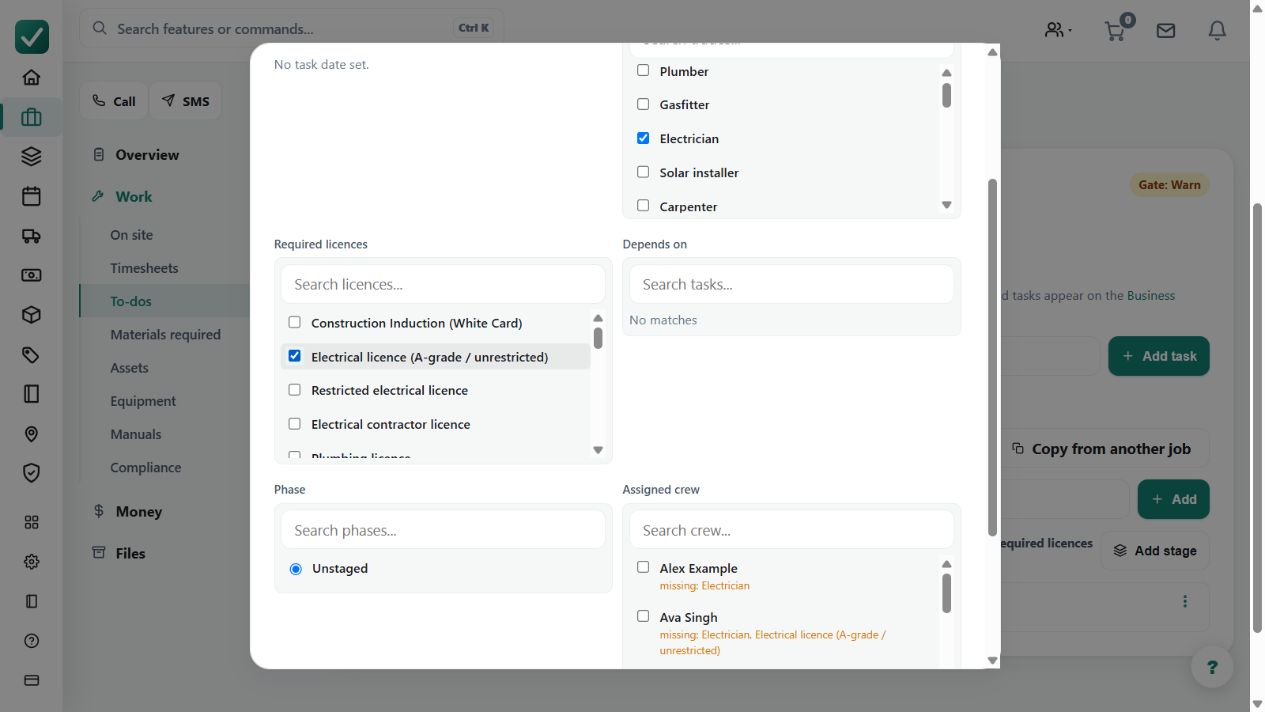
Task: Click trades list scroll up arrow
Action: coord(946,72)
